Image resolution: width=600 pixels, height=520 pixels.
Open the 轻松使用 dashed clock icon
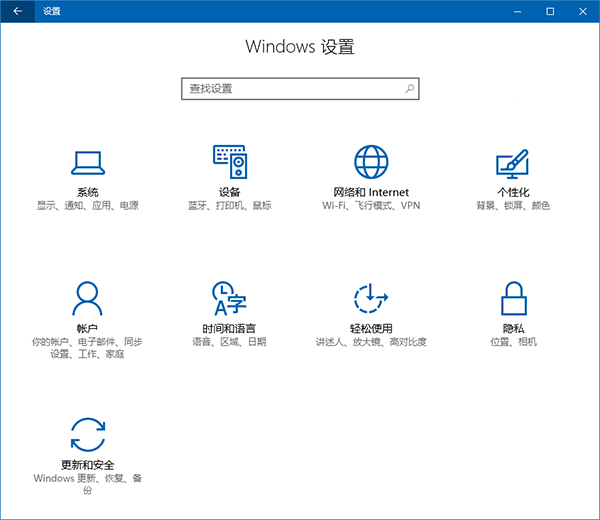(371, 298)
